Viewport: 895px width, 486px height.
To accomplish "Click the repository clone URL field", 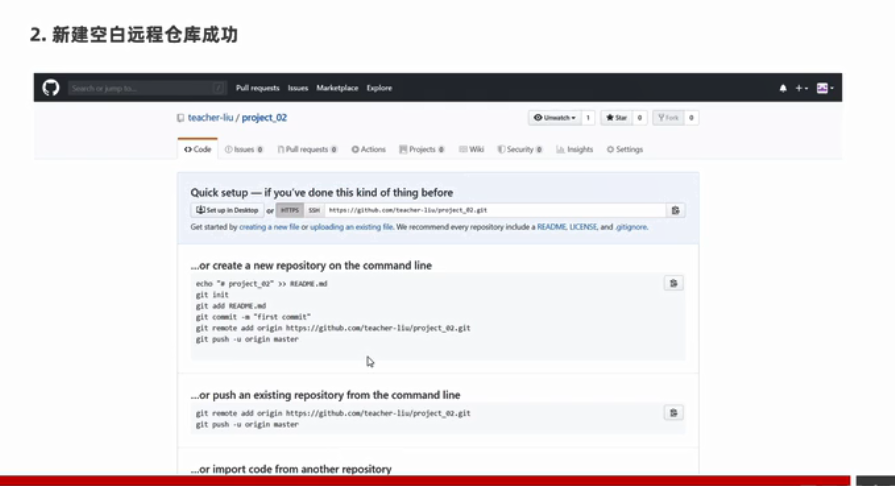I will (x=495, y=210).
